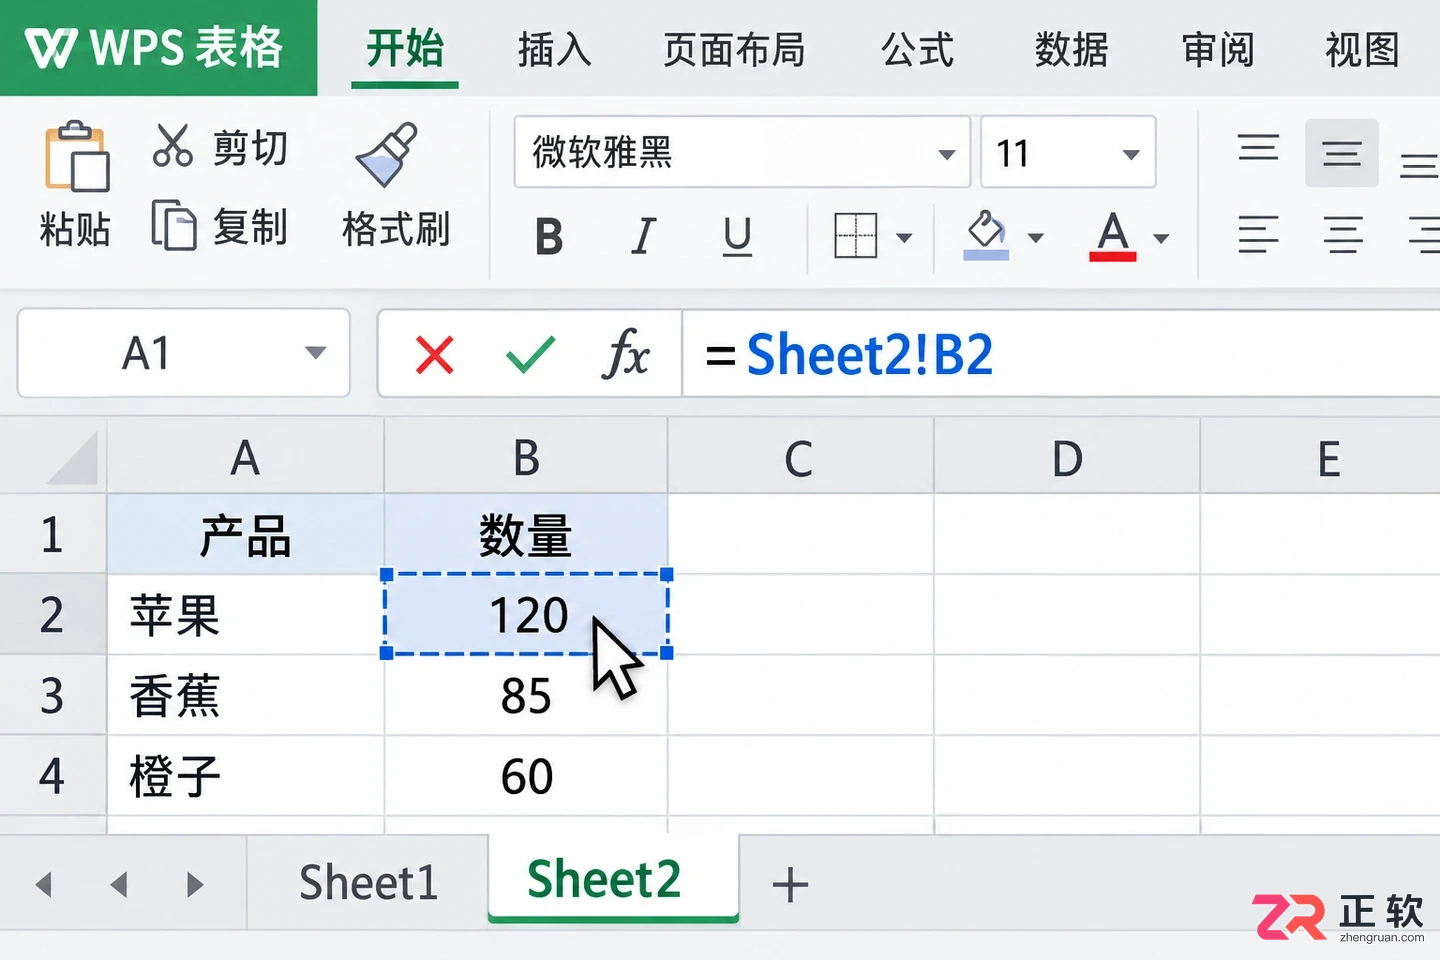1440x960 pixels.
Task: Switch to 视图 (View) tab
Action: 1362,50
